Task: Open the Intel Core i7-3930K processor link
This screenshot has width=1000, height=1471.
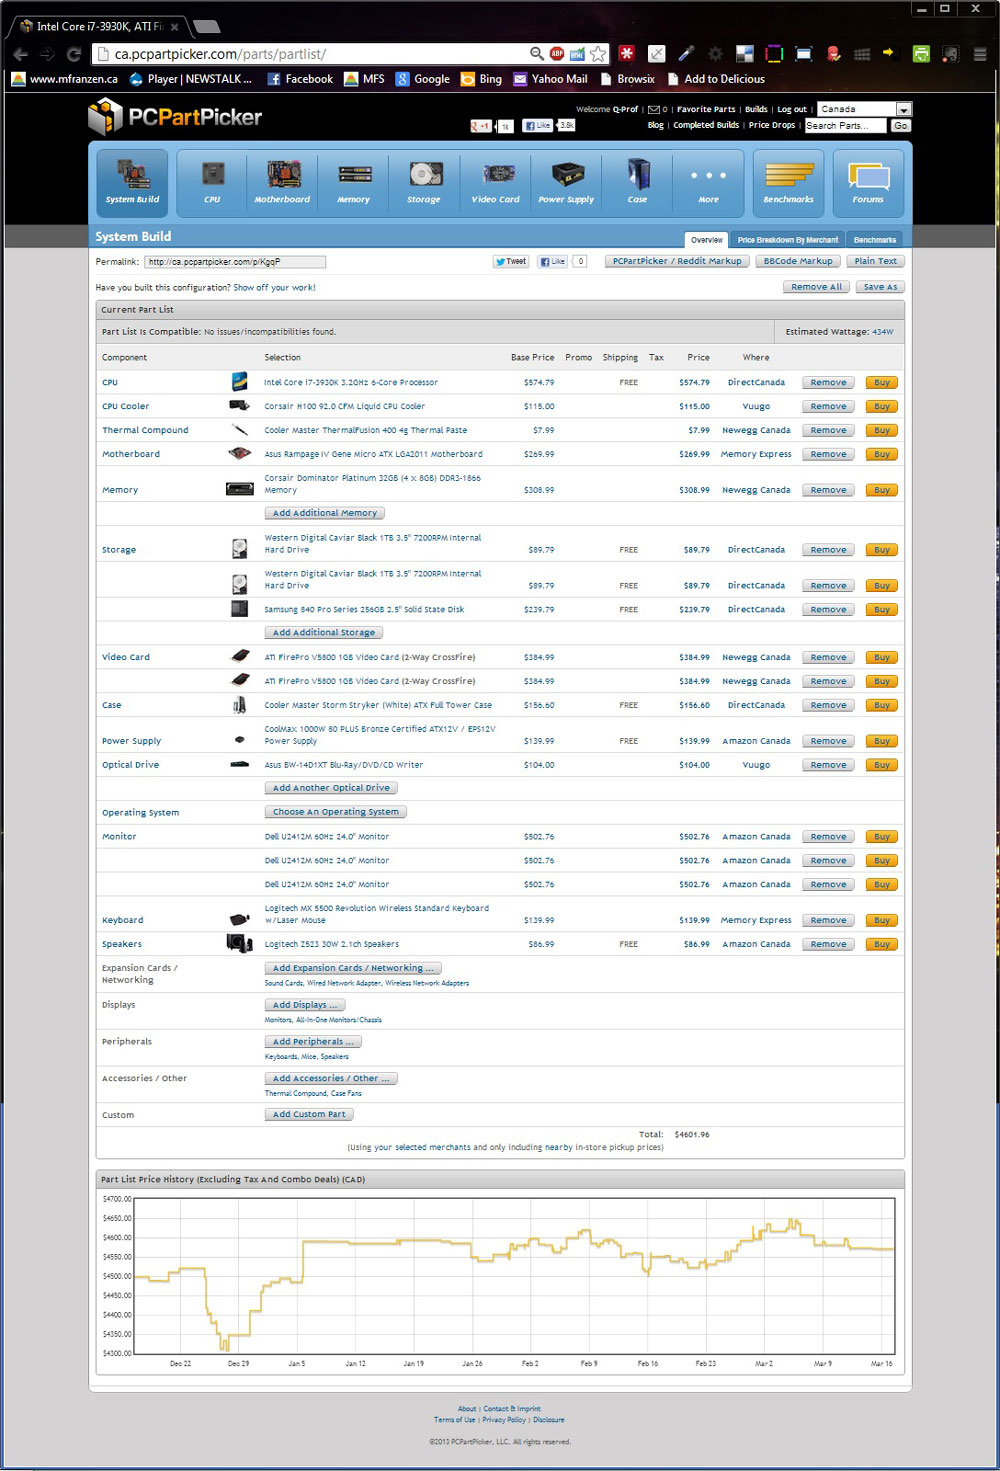Action: click(350, 382)
